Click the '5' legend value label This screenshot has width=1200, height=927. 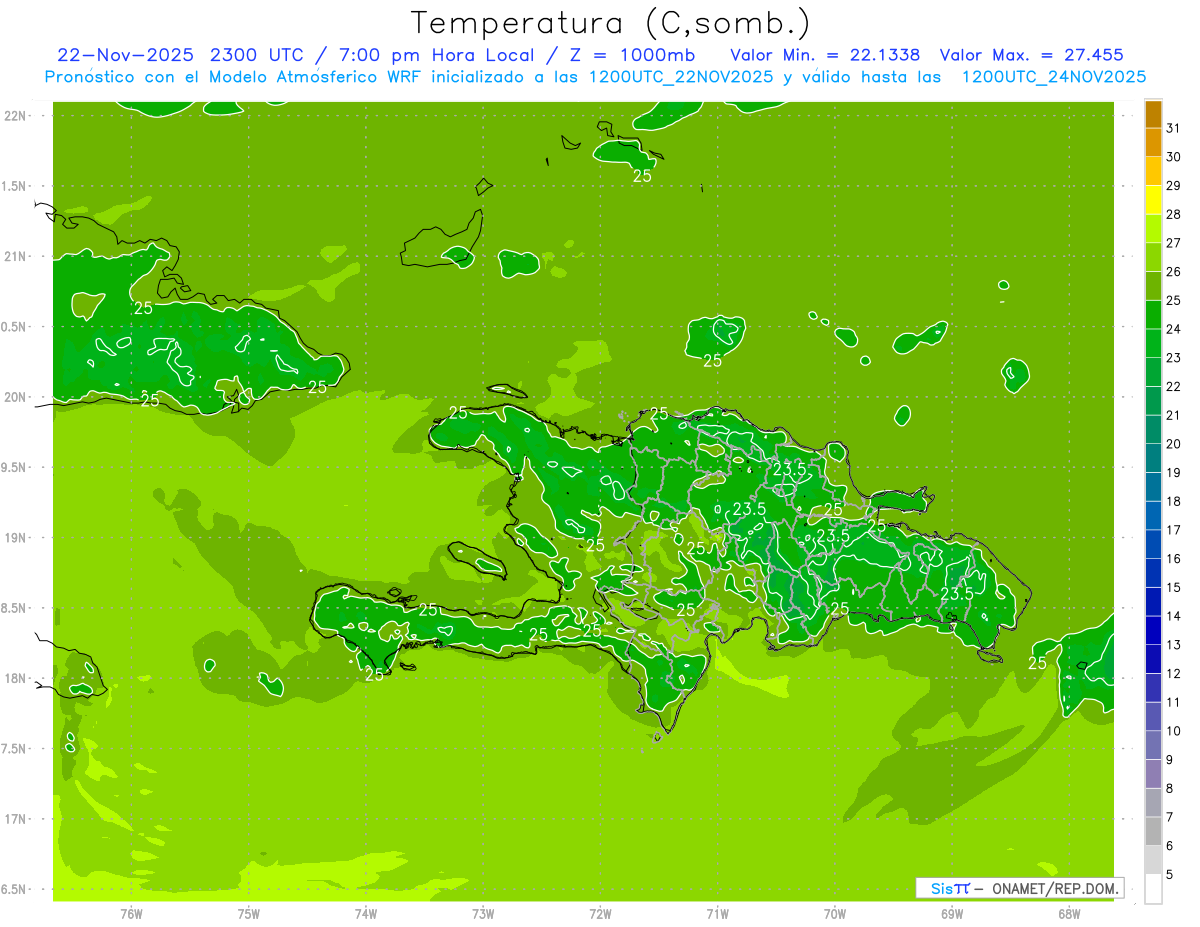point(1170,875)
